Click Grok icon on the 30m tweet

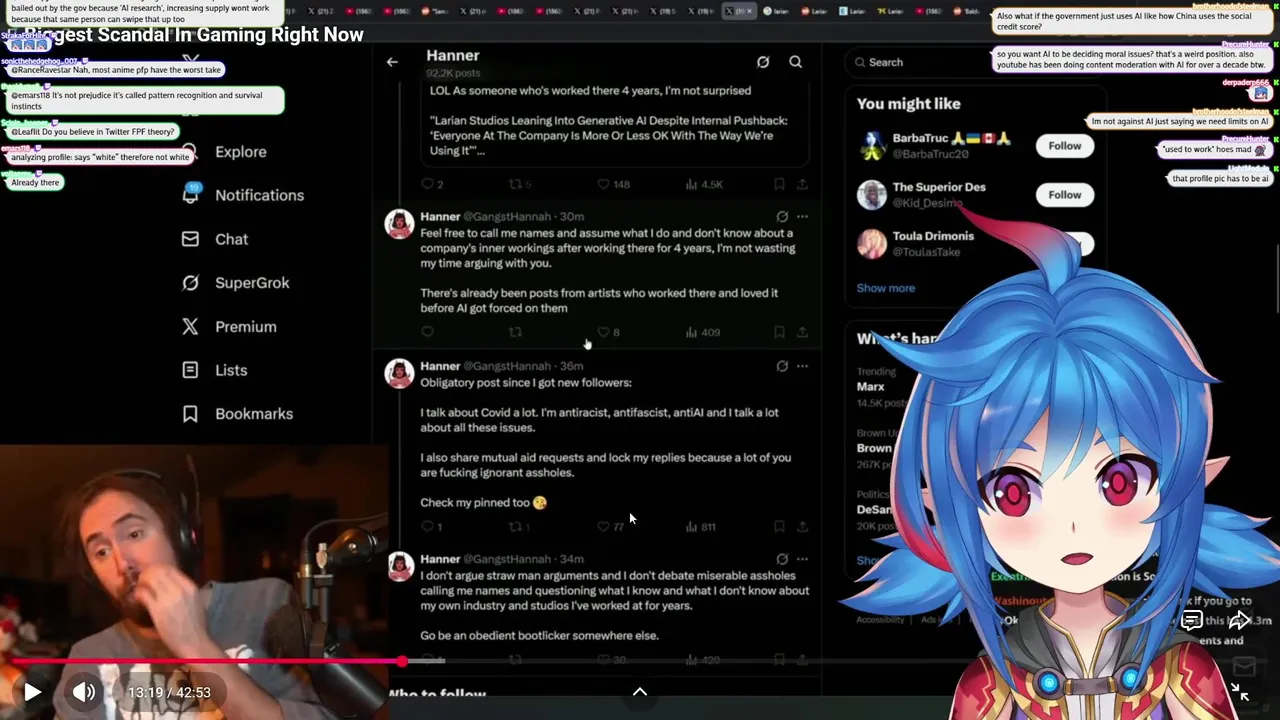coord(782,216)
